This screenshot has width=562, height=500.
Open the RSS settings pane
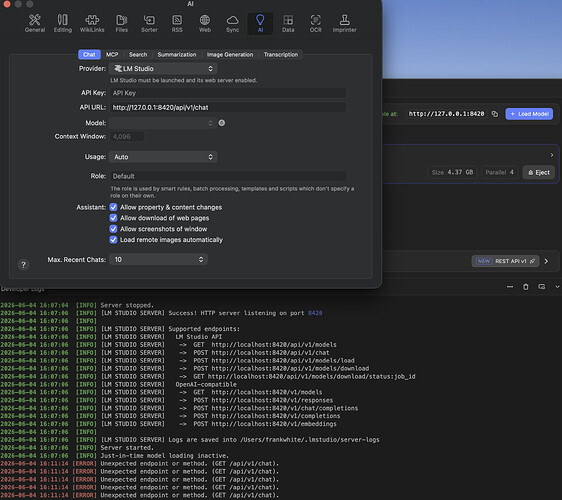[177, 24]
